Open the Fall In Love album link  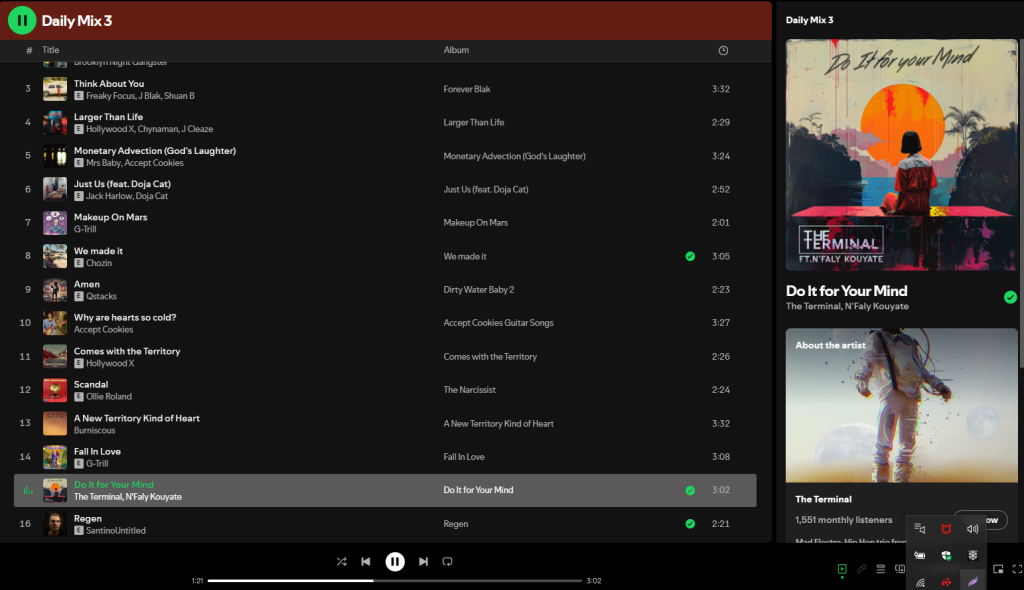tap(464, 457)
